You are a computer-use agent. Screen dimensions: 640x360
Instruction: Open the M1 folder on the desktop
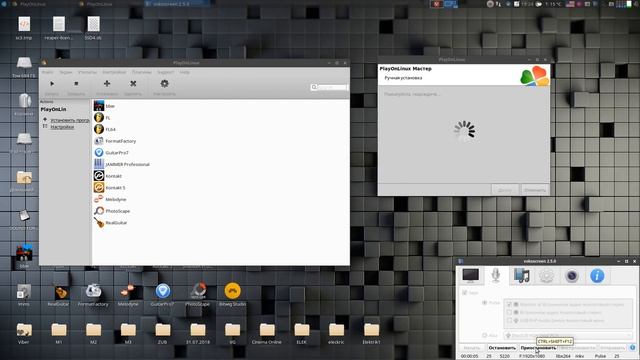point(58,333)
